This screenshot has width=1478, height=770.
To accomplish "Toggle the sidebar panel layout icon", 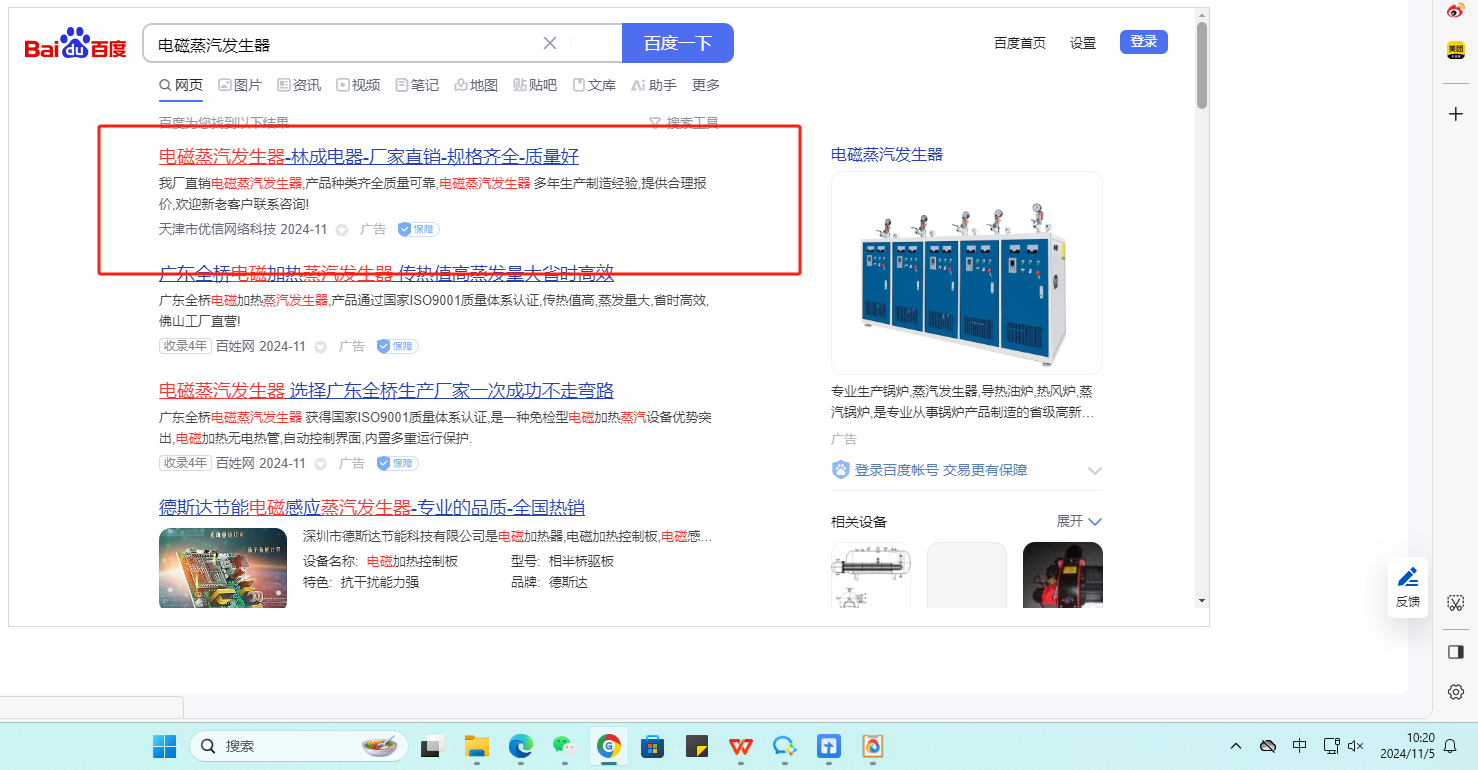I will pos(1456,652).
